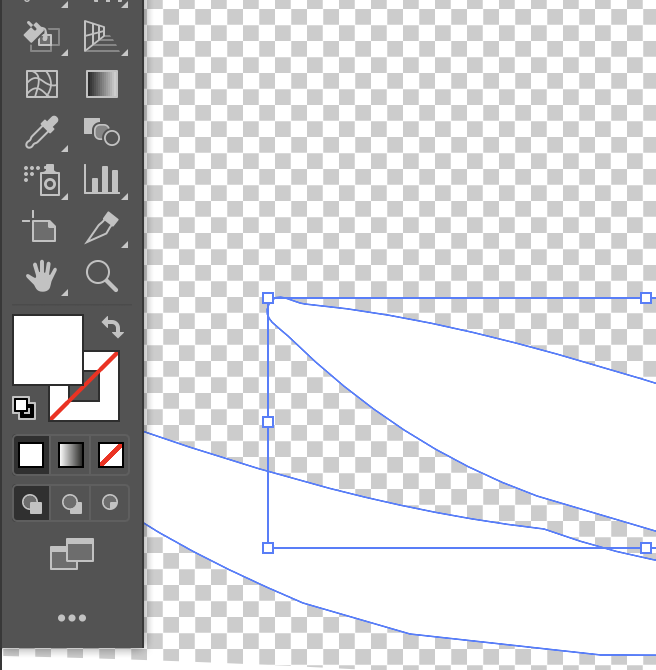Switch to Draw Inside mode

point(110,503)
